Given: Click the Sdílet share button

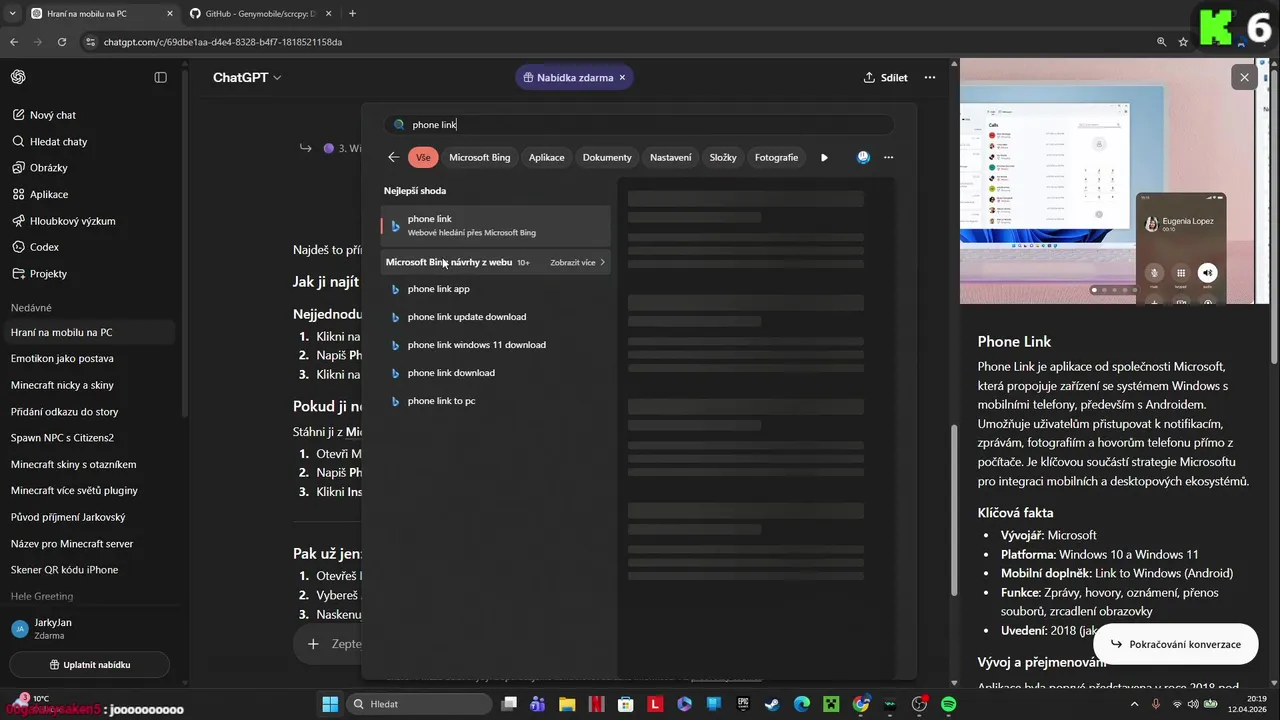Looking at the screenshot, I should [886, 77].
